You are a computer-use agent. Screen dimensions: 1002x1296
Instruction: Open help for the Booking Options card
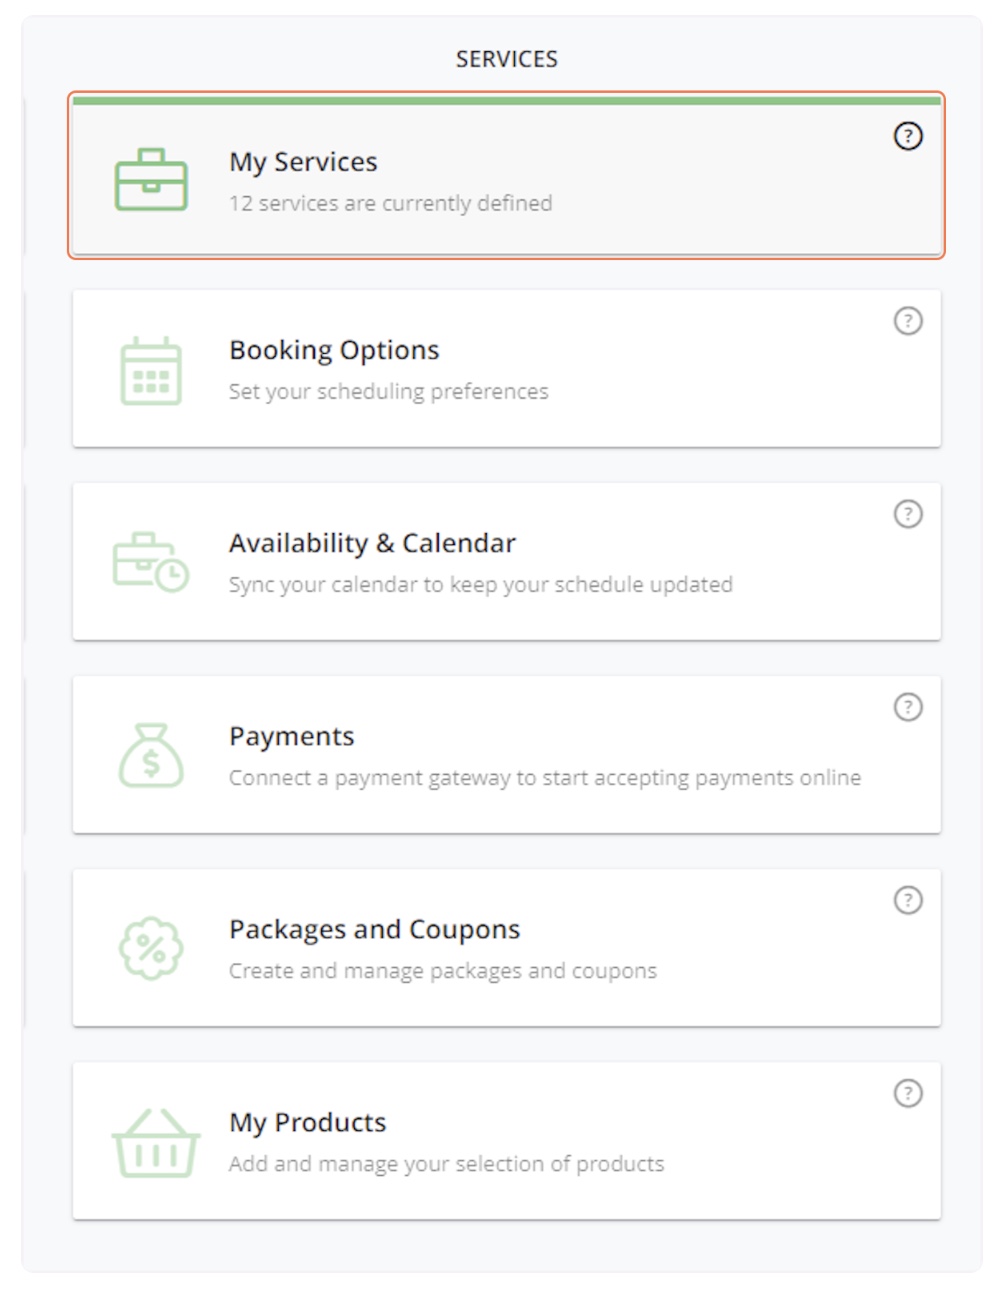coord(907,321)
